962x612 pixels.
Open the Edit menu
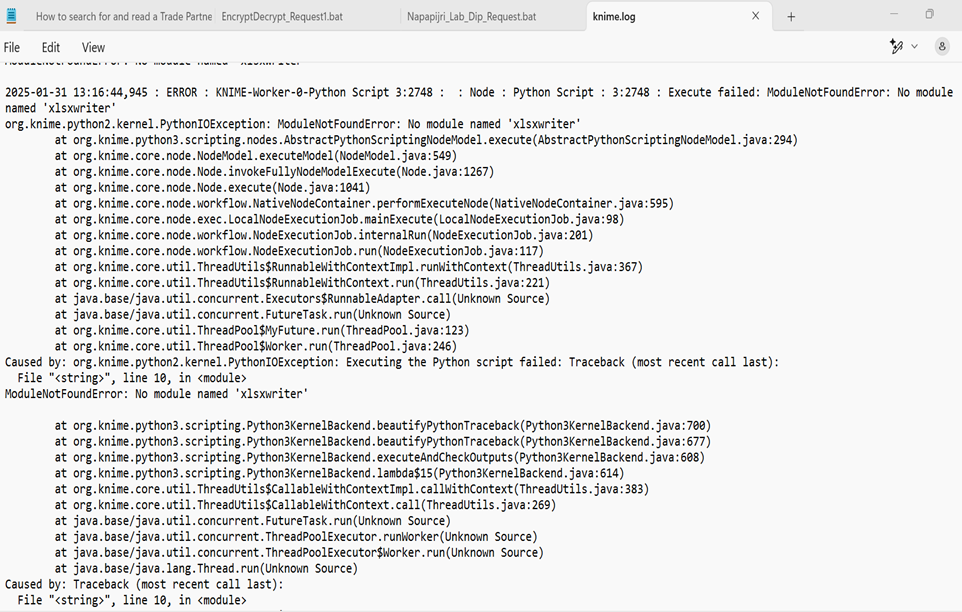[x=51, y=47]
